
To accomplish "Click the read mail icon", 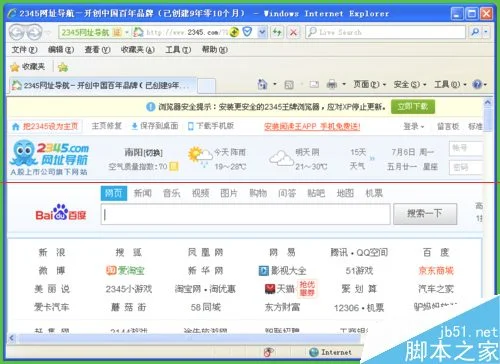I will coord(314,84).
